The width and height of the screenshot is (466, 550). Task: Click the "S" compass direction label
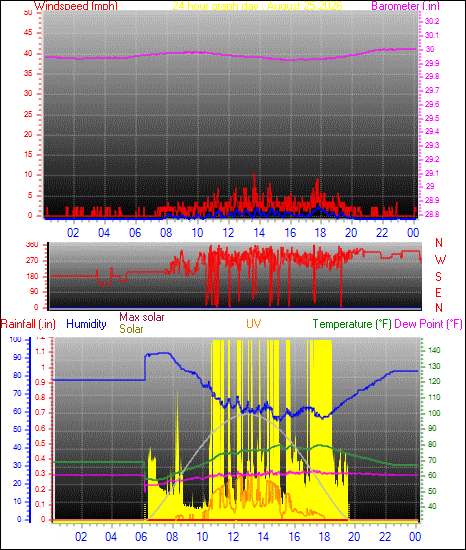(x=438, y=277)
